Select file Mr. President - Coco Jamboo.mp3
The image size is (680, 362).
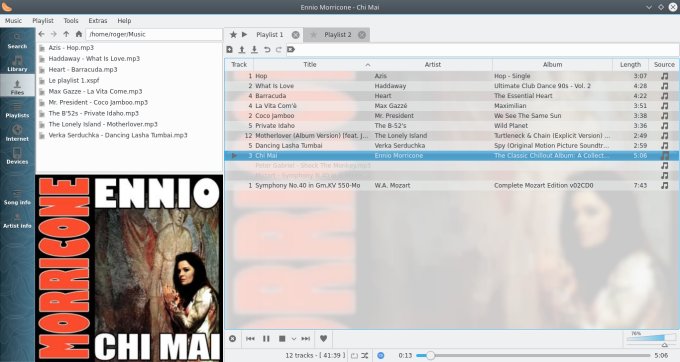pyautogui.click(x=98, y=102)
